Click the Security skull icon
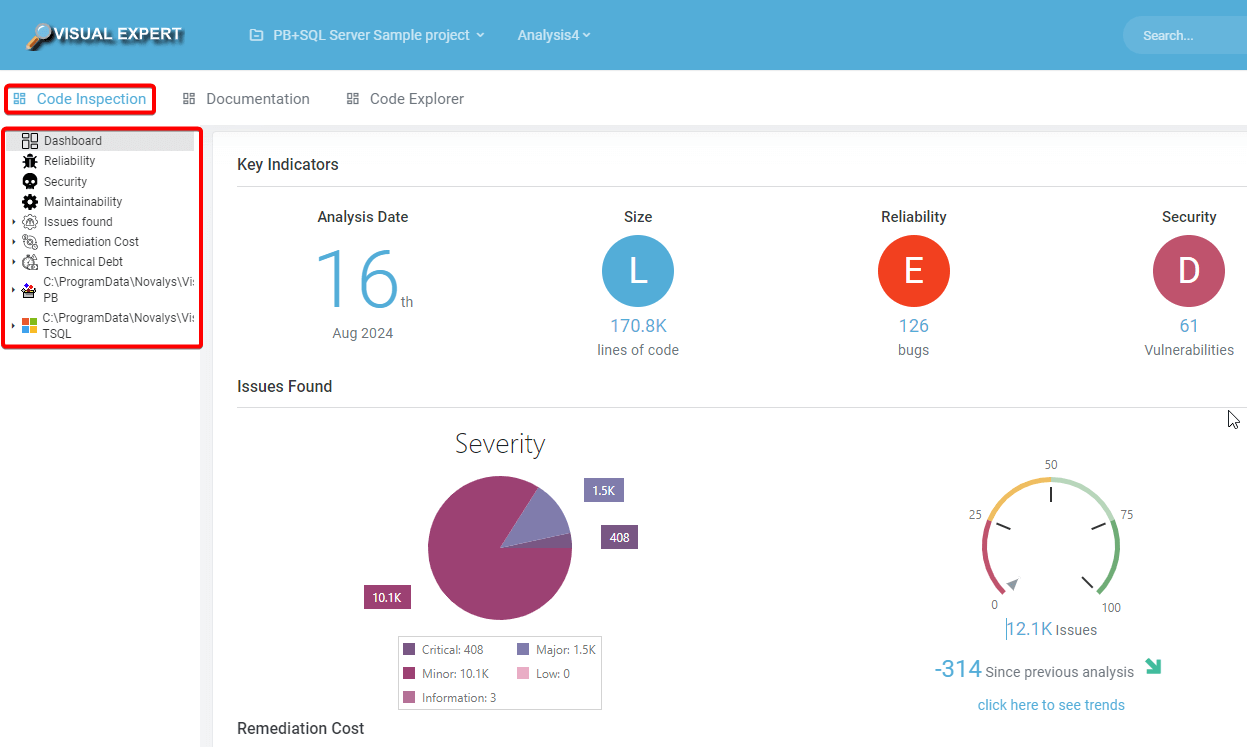 click(x=30, y=181)
